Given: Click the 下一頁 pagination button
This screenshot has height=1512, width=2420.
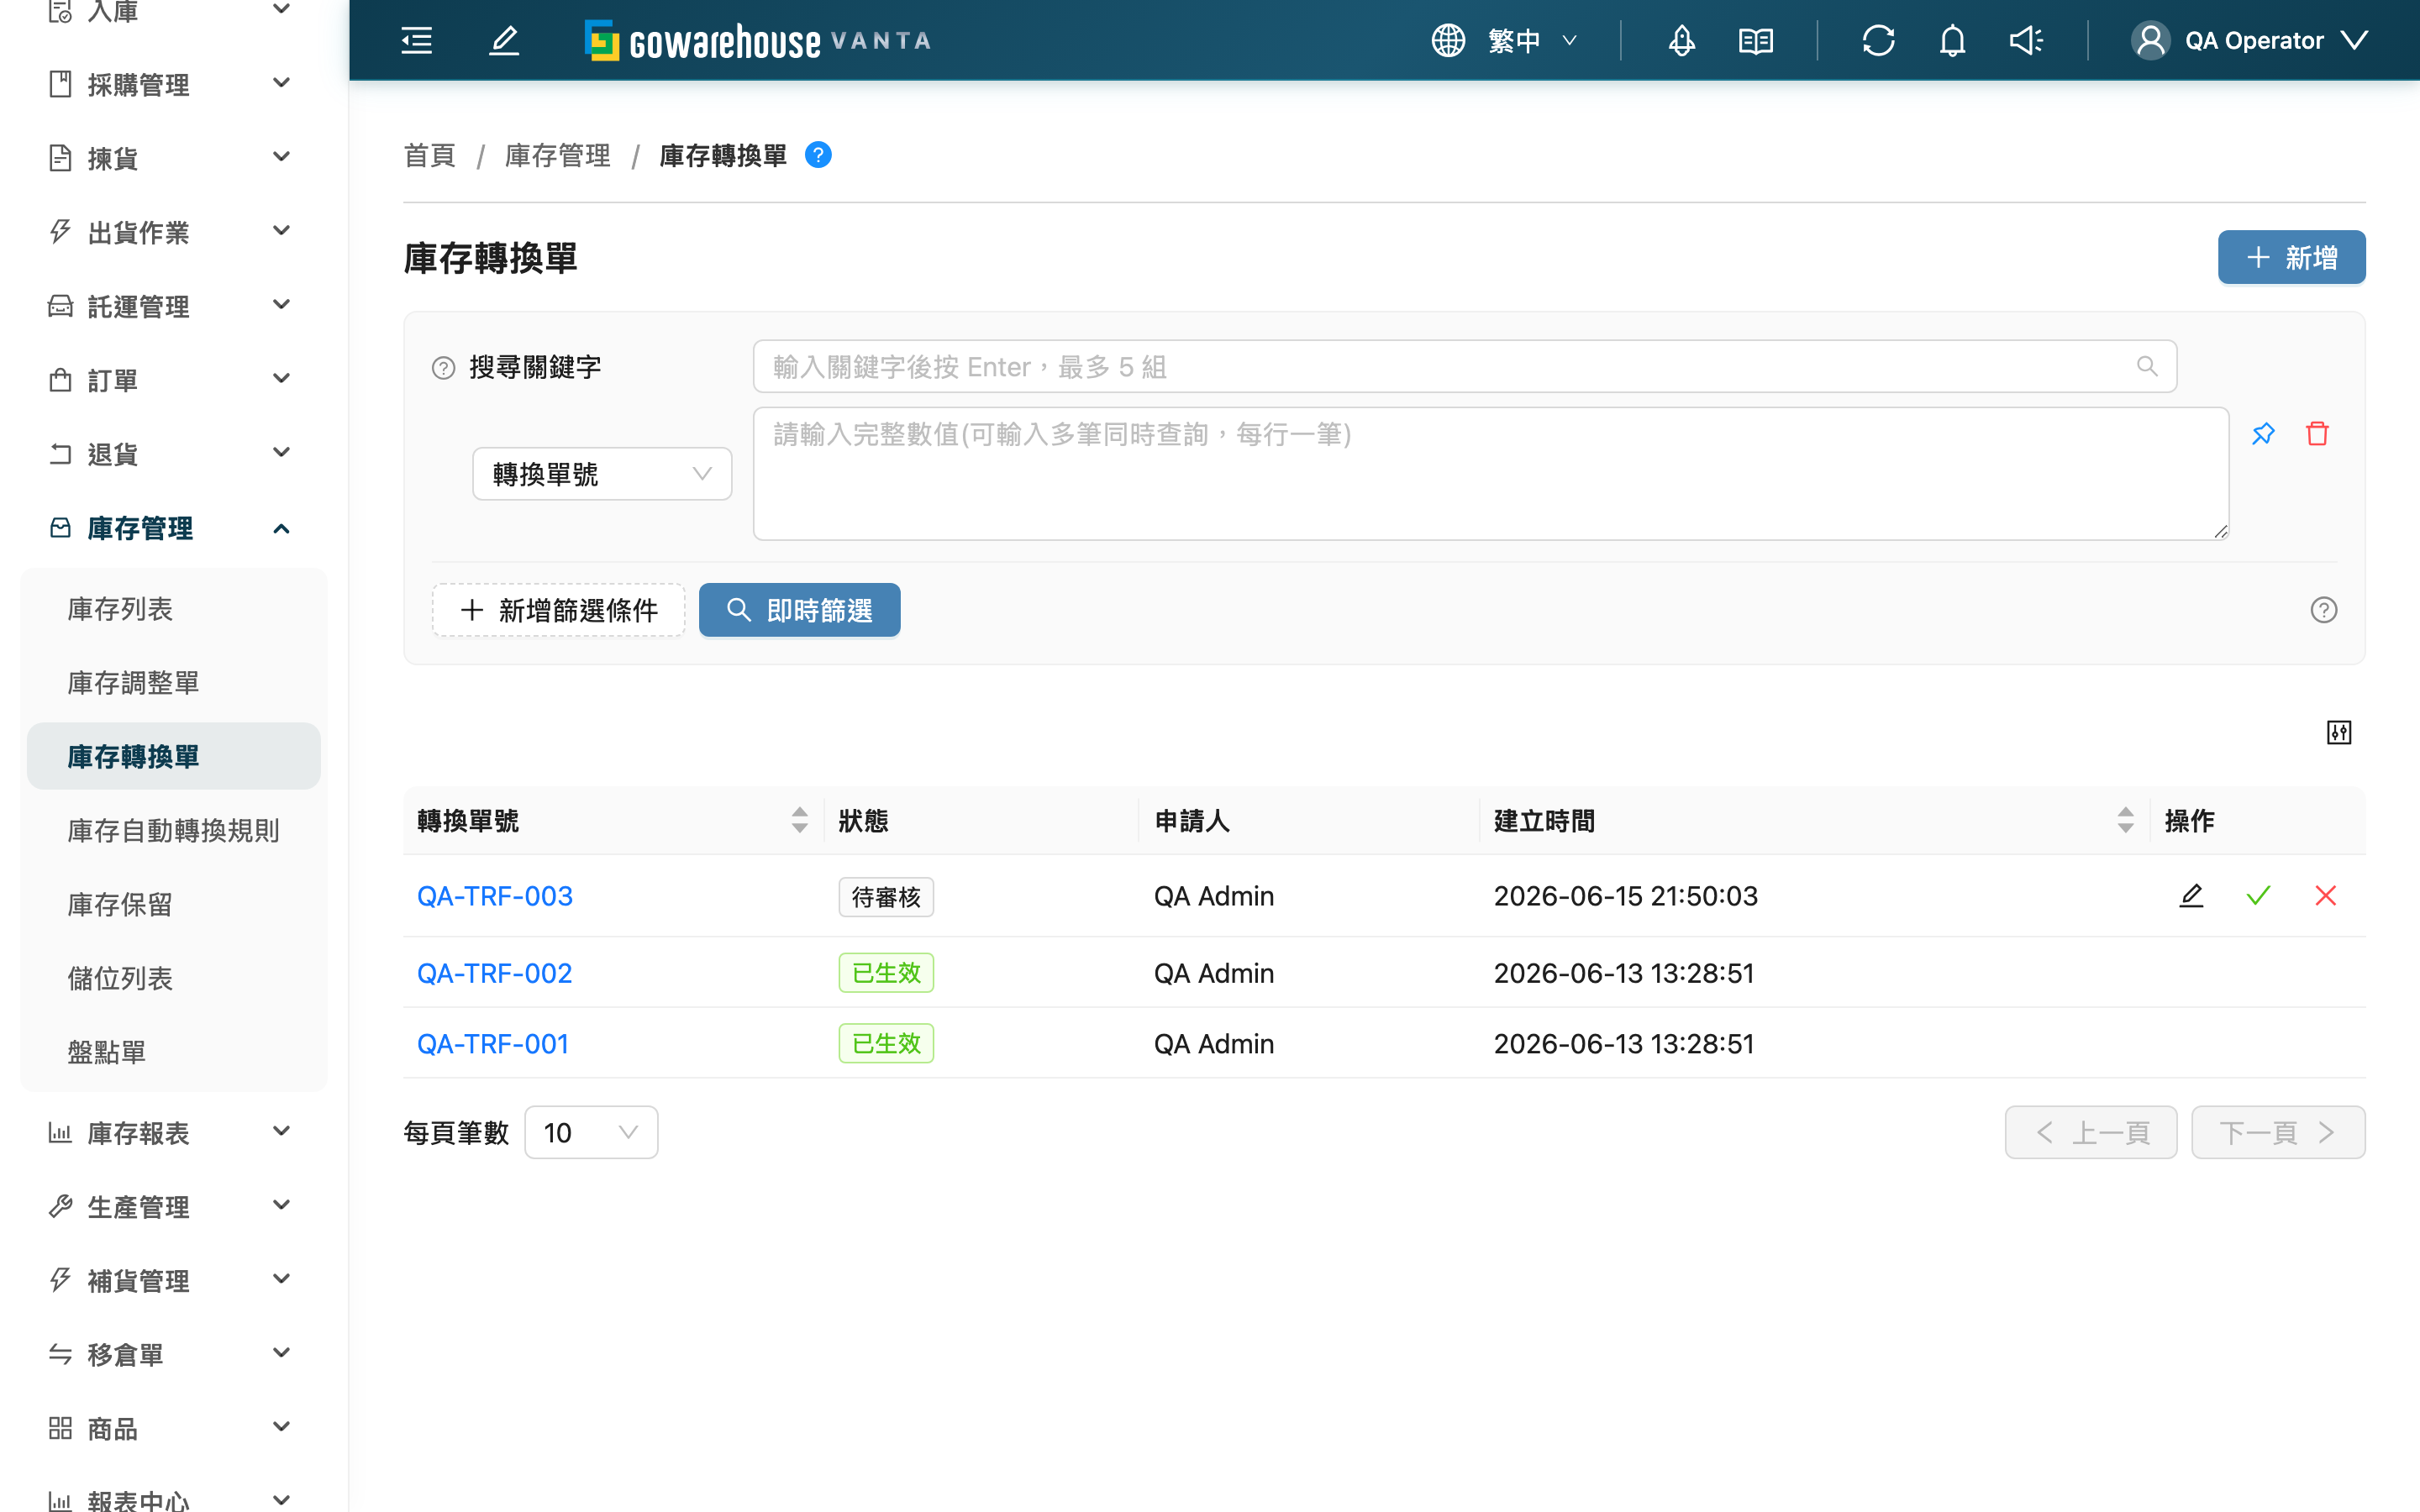Looking at the screenshot, I should click(2278, 1132).
